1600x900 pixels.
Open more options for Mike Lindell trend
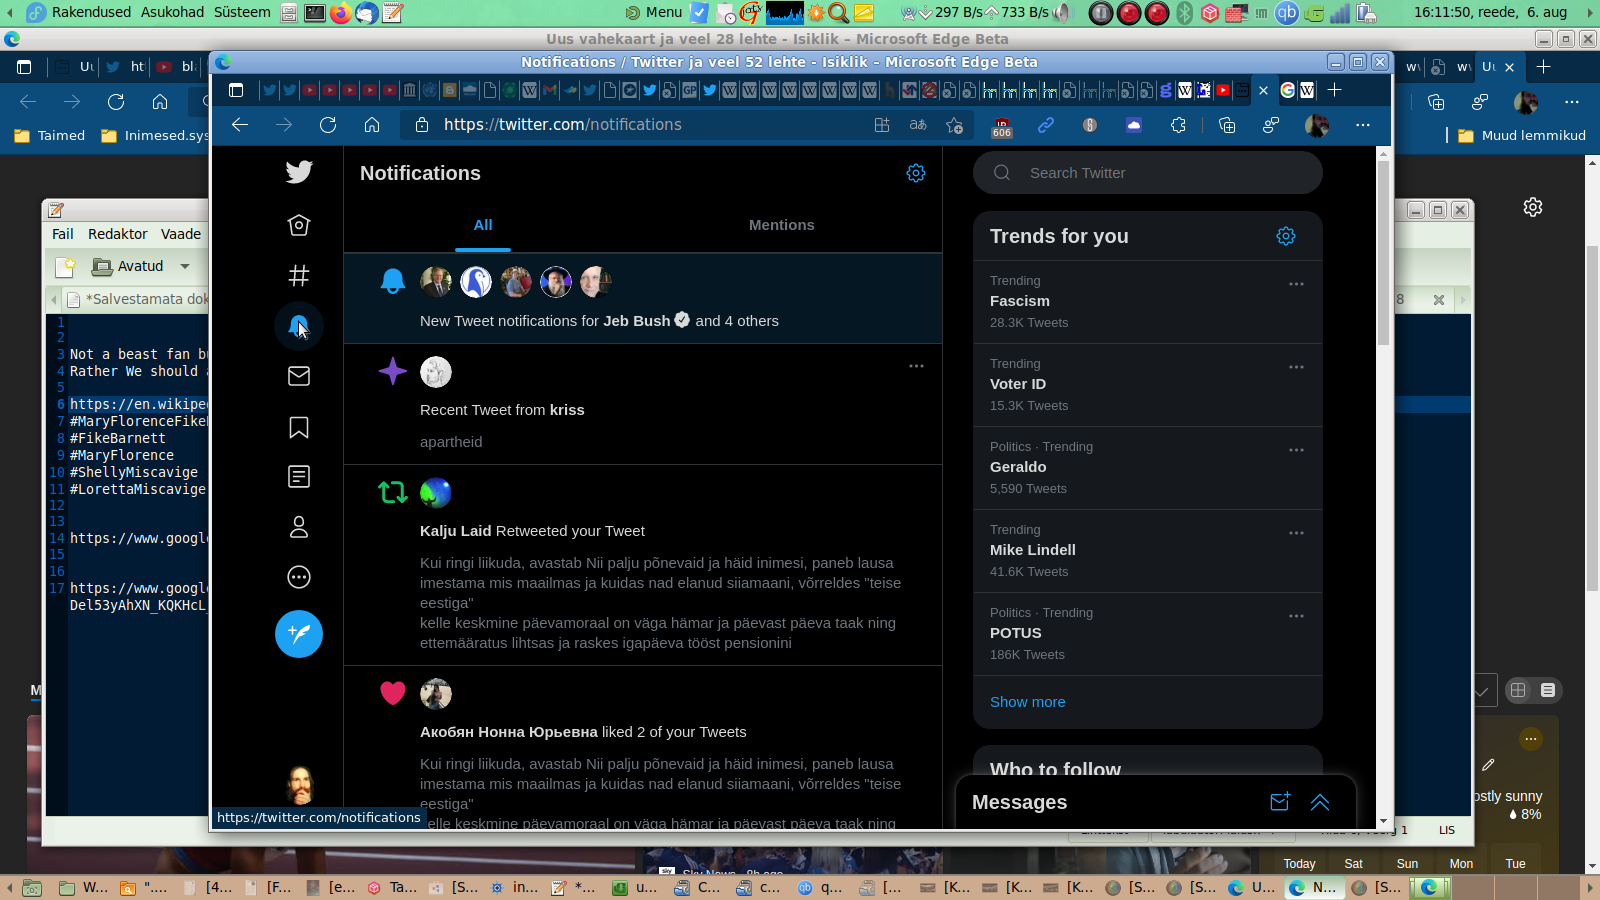point(1296,533)
